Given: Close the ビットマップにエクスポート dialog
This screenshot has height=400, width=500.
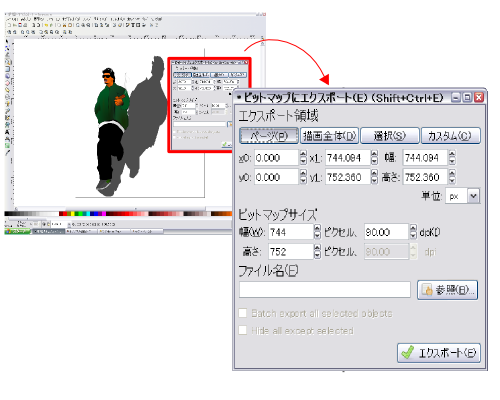Looking at the screenshot, I should (x=479, y=97).
